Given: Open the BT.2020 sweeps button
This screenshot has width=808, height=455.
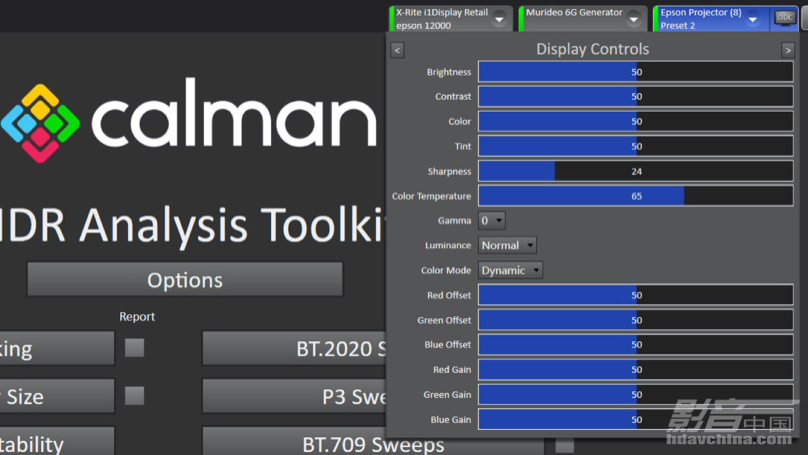Looking at the screenshot, I should 294,348.
